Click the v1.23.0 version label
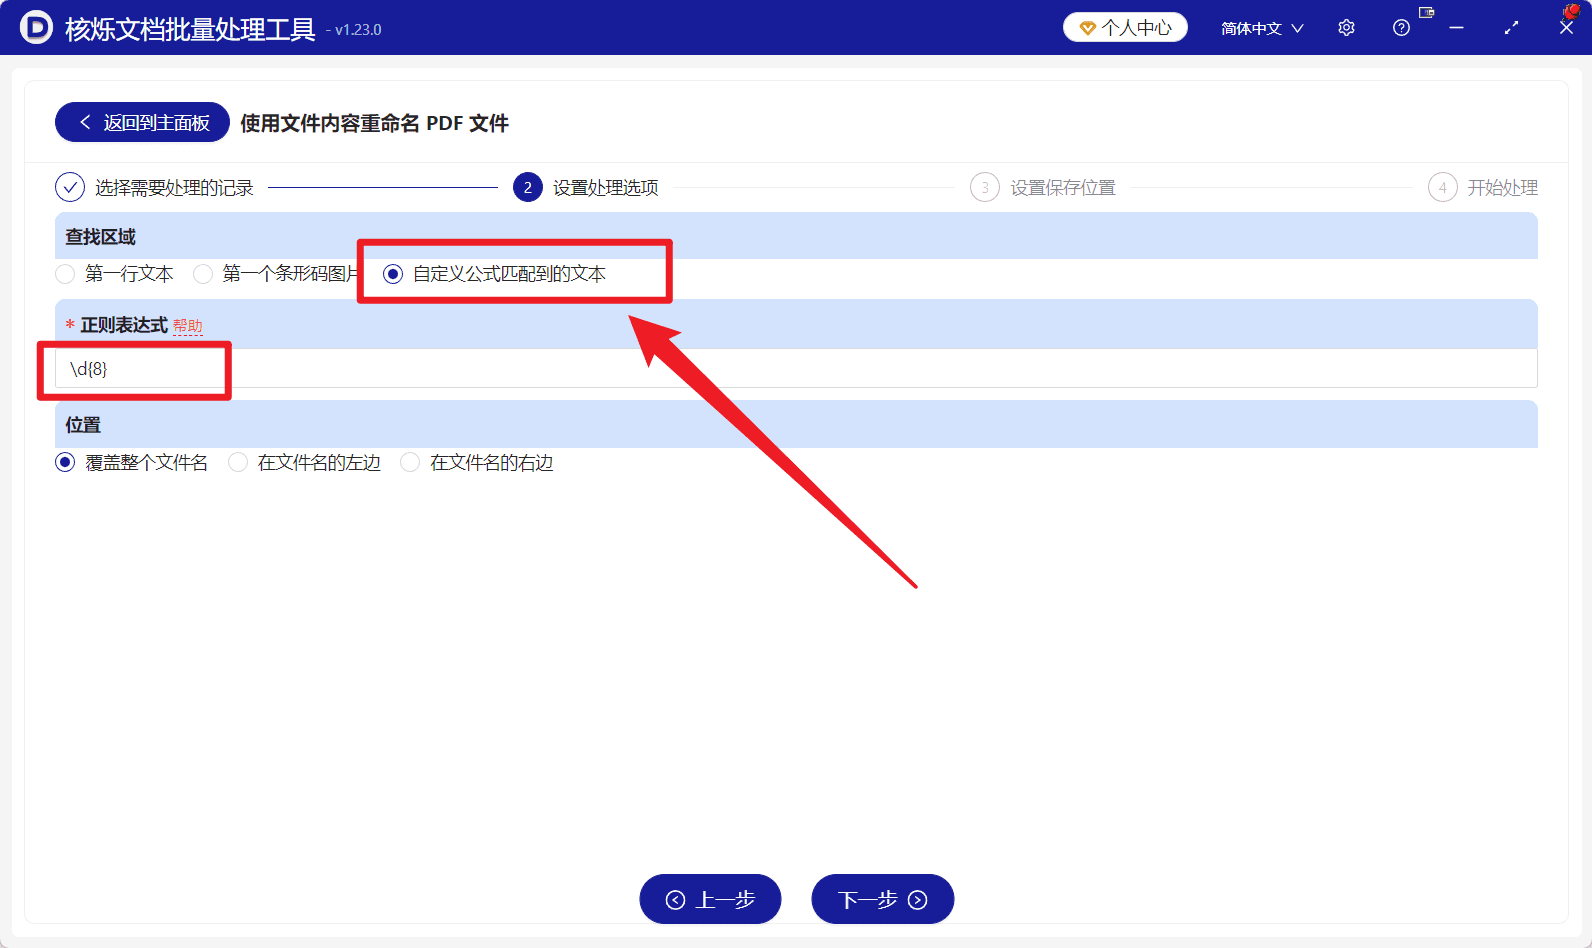 click(358, 30)
